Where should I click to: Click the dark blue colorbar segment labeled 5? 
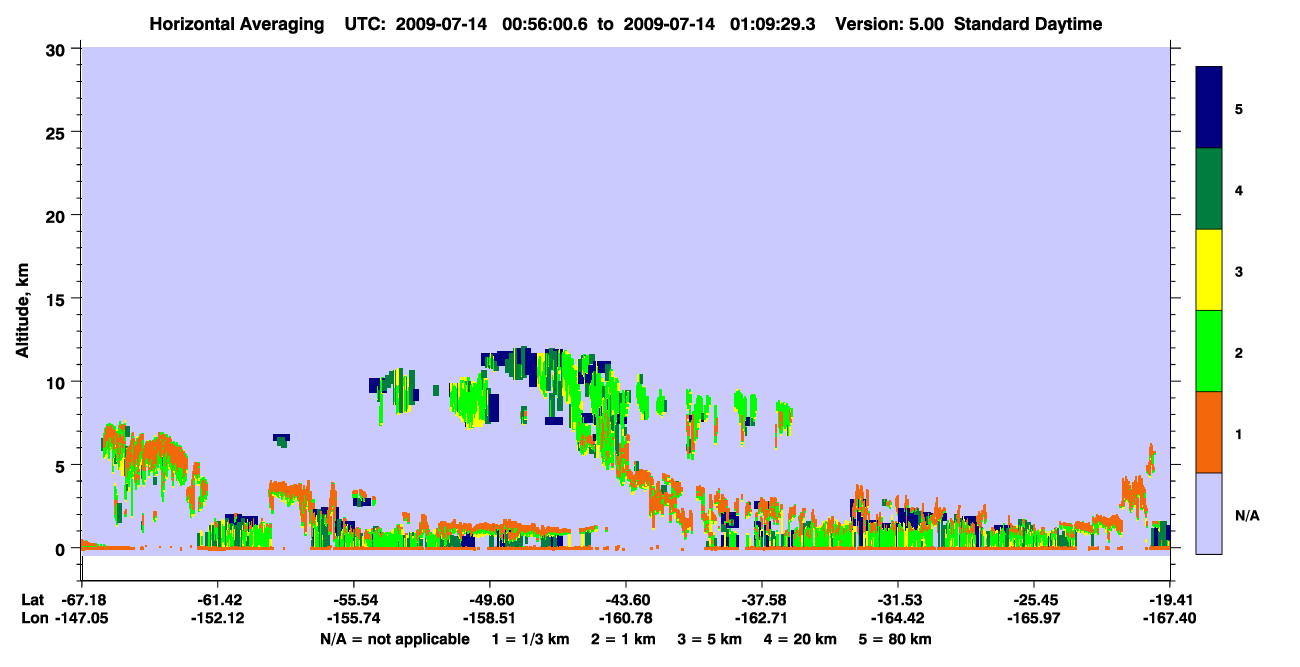tap(1209, 108)
